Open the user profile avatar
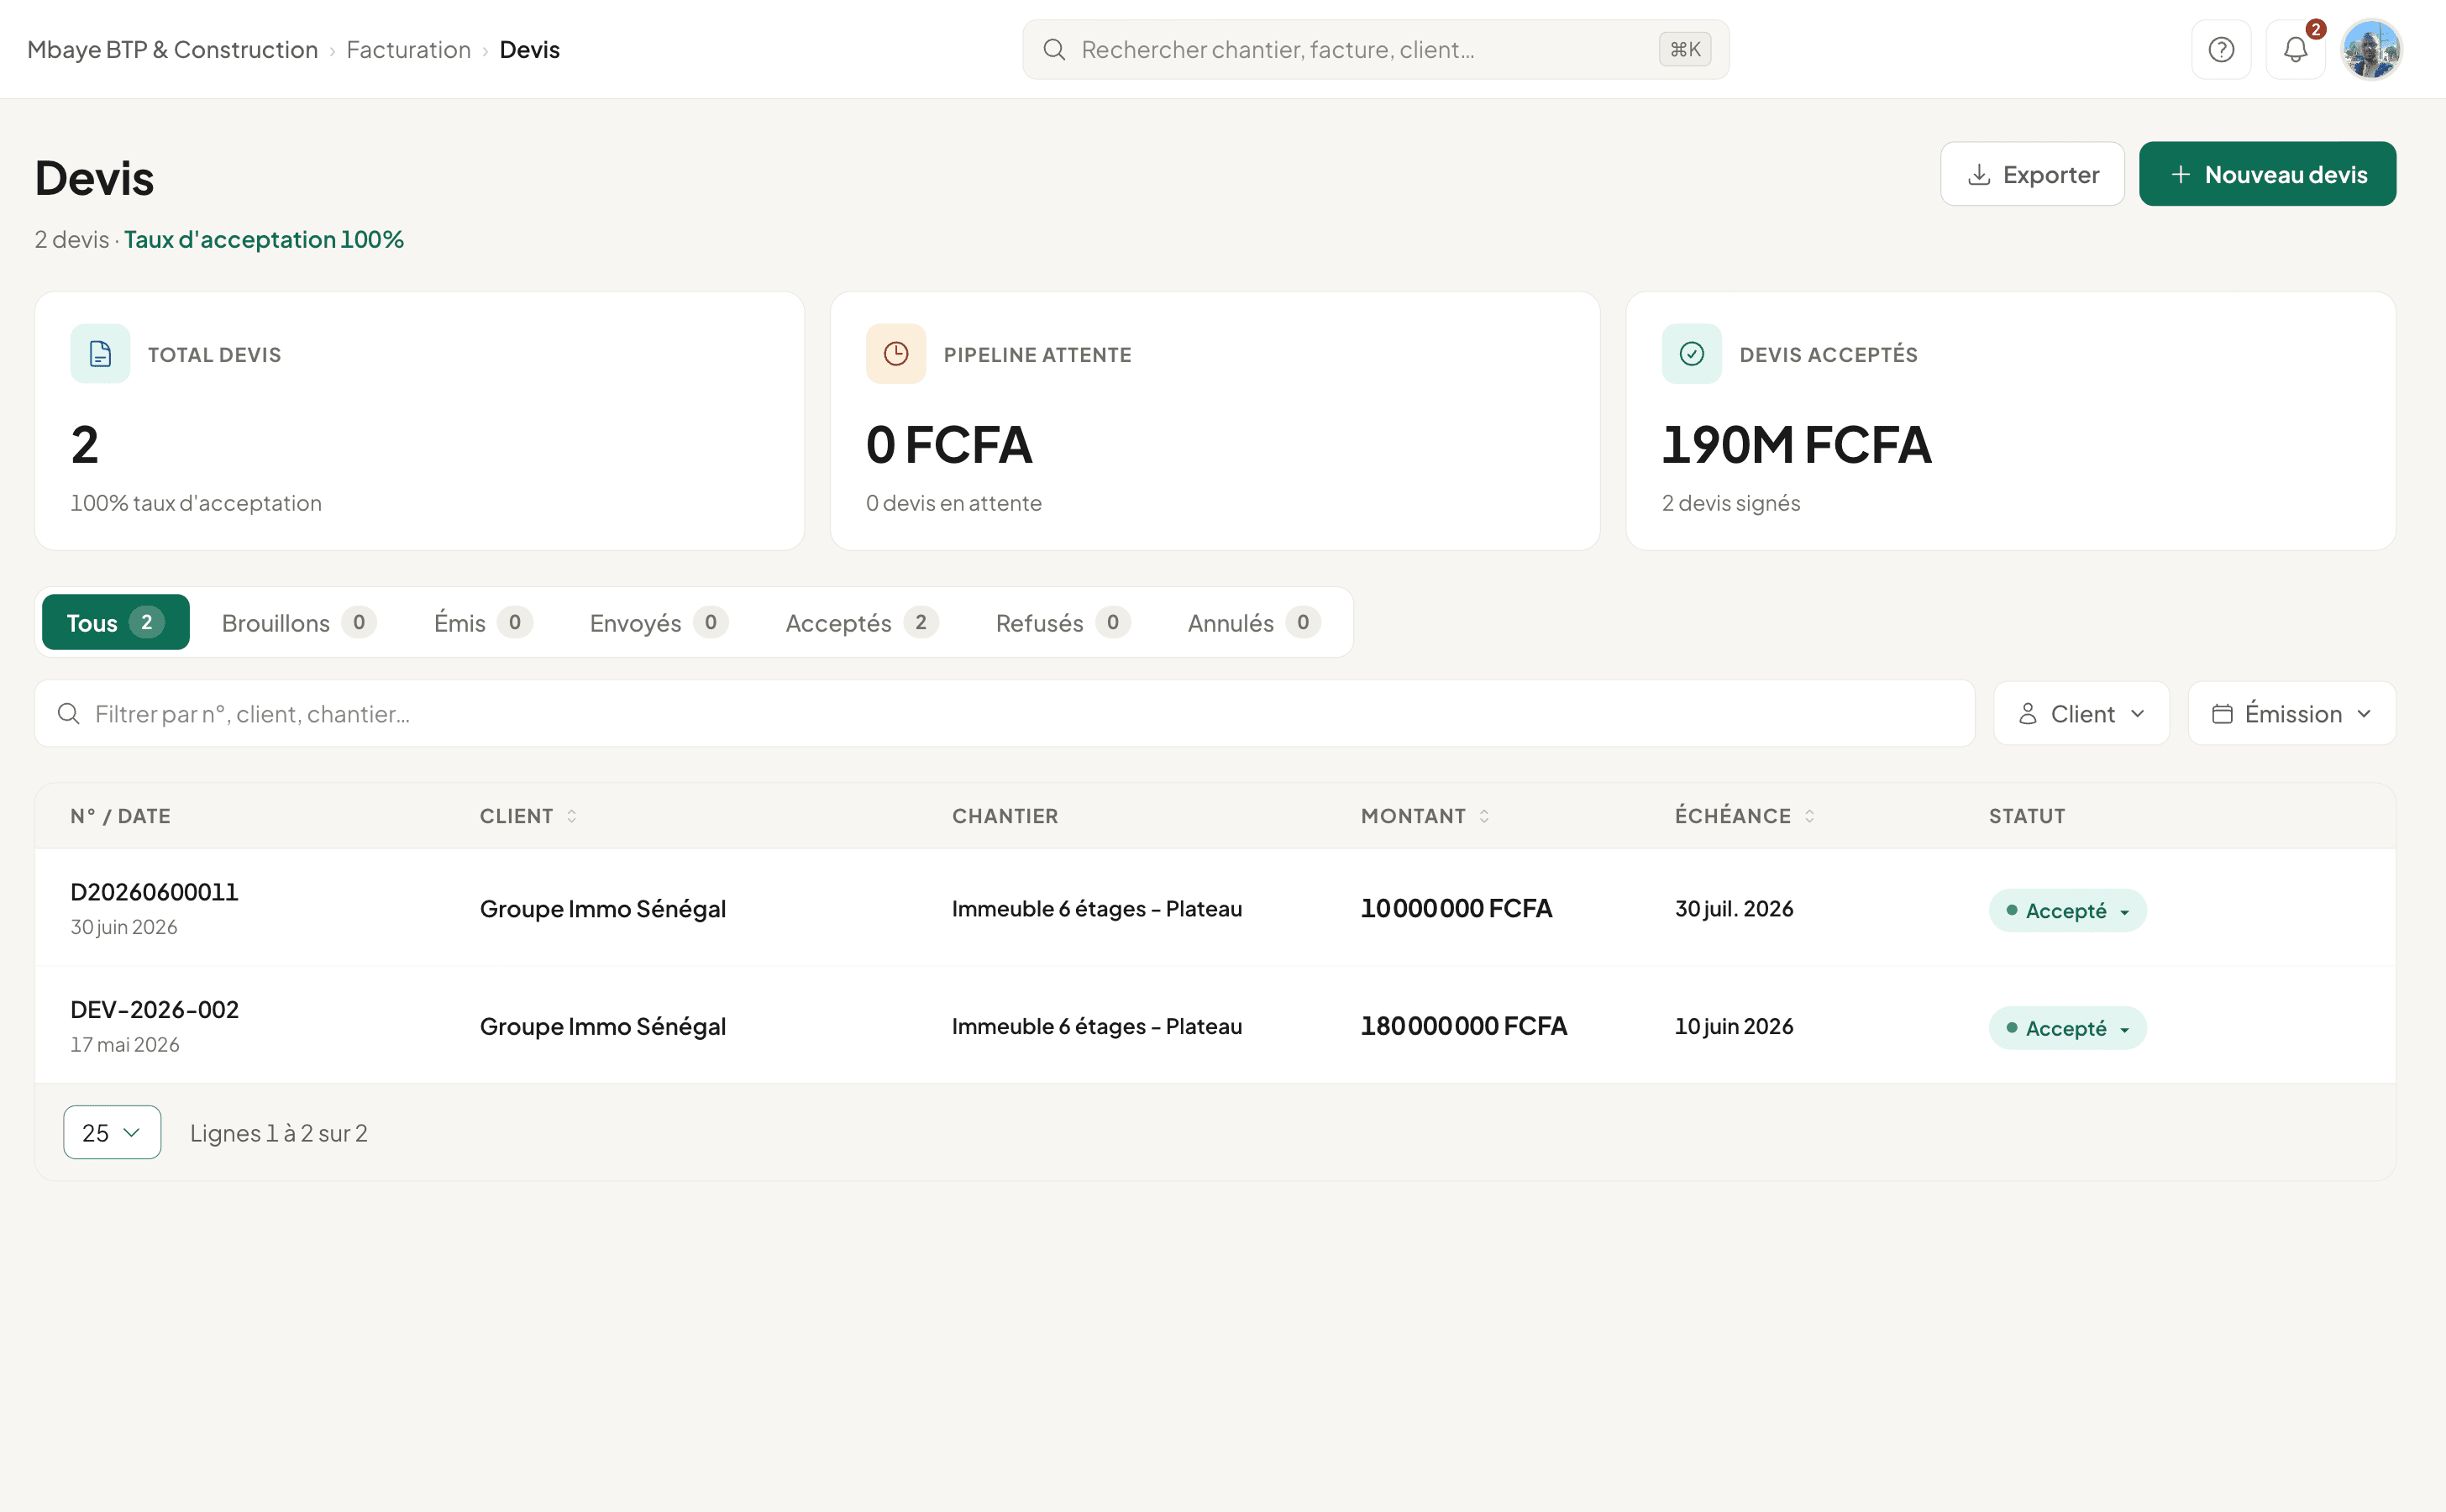Viewport: 2446px width, 1512px height. [x=2371, y=49]
